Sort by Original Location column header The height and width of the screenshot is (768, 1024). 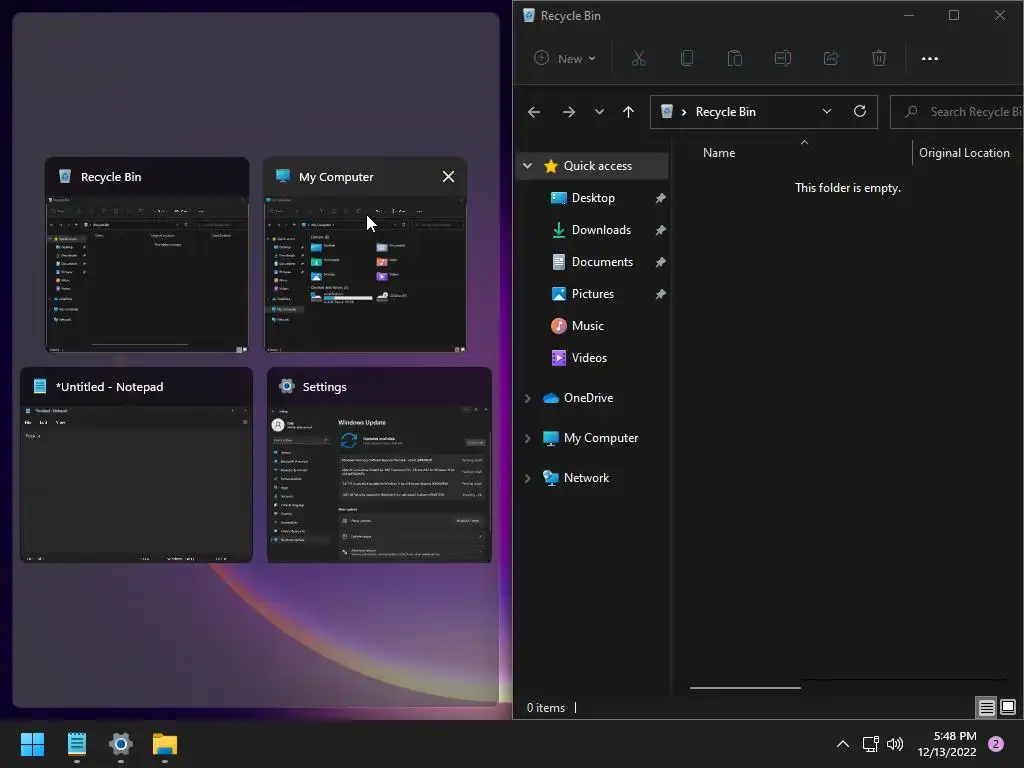tap(964, 153)
